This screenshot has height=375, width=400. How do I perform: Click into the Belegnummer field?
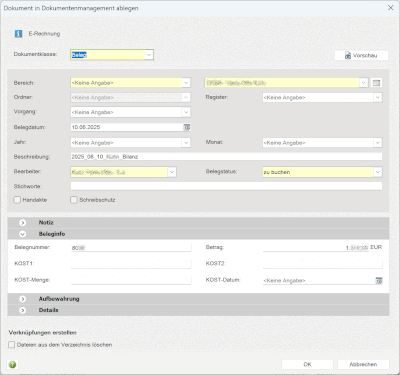(x=131, y=247)
